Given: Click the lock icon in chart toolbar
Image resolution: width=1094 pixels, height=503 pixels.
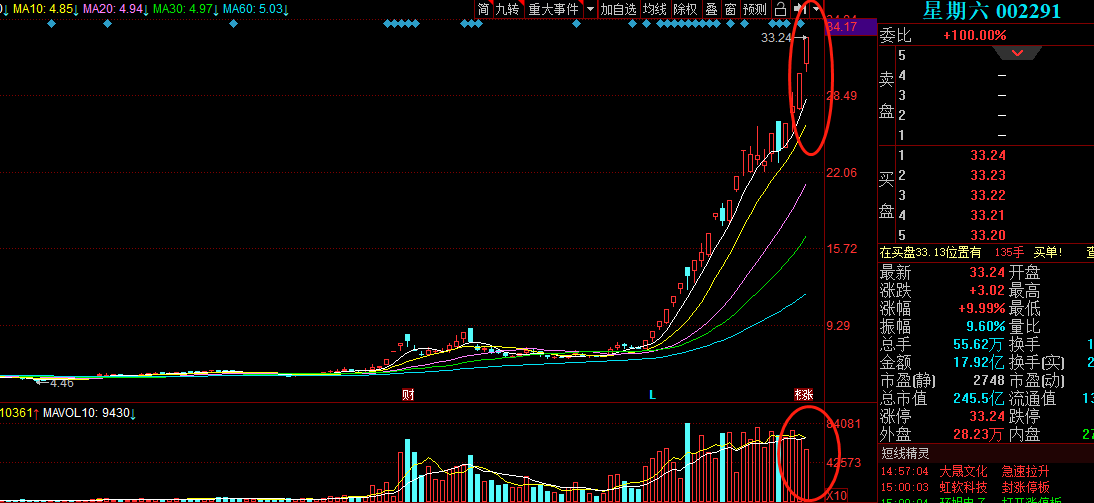Looking at the screenshot, I should (780, 9).
